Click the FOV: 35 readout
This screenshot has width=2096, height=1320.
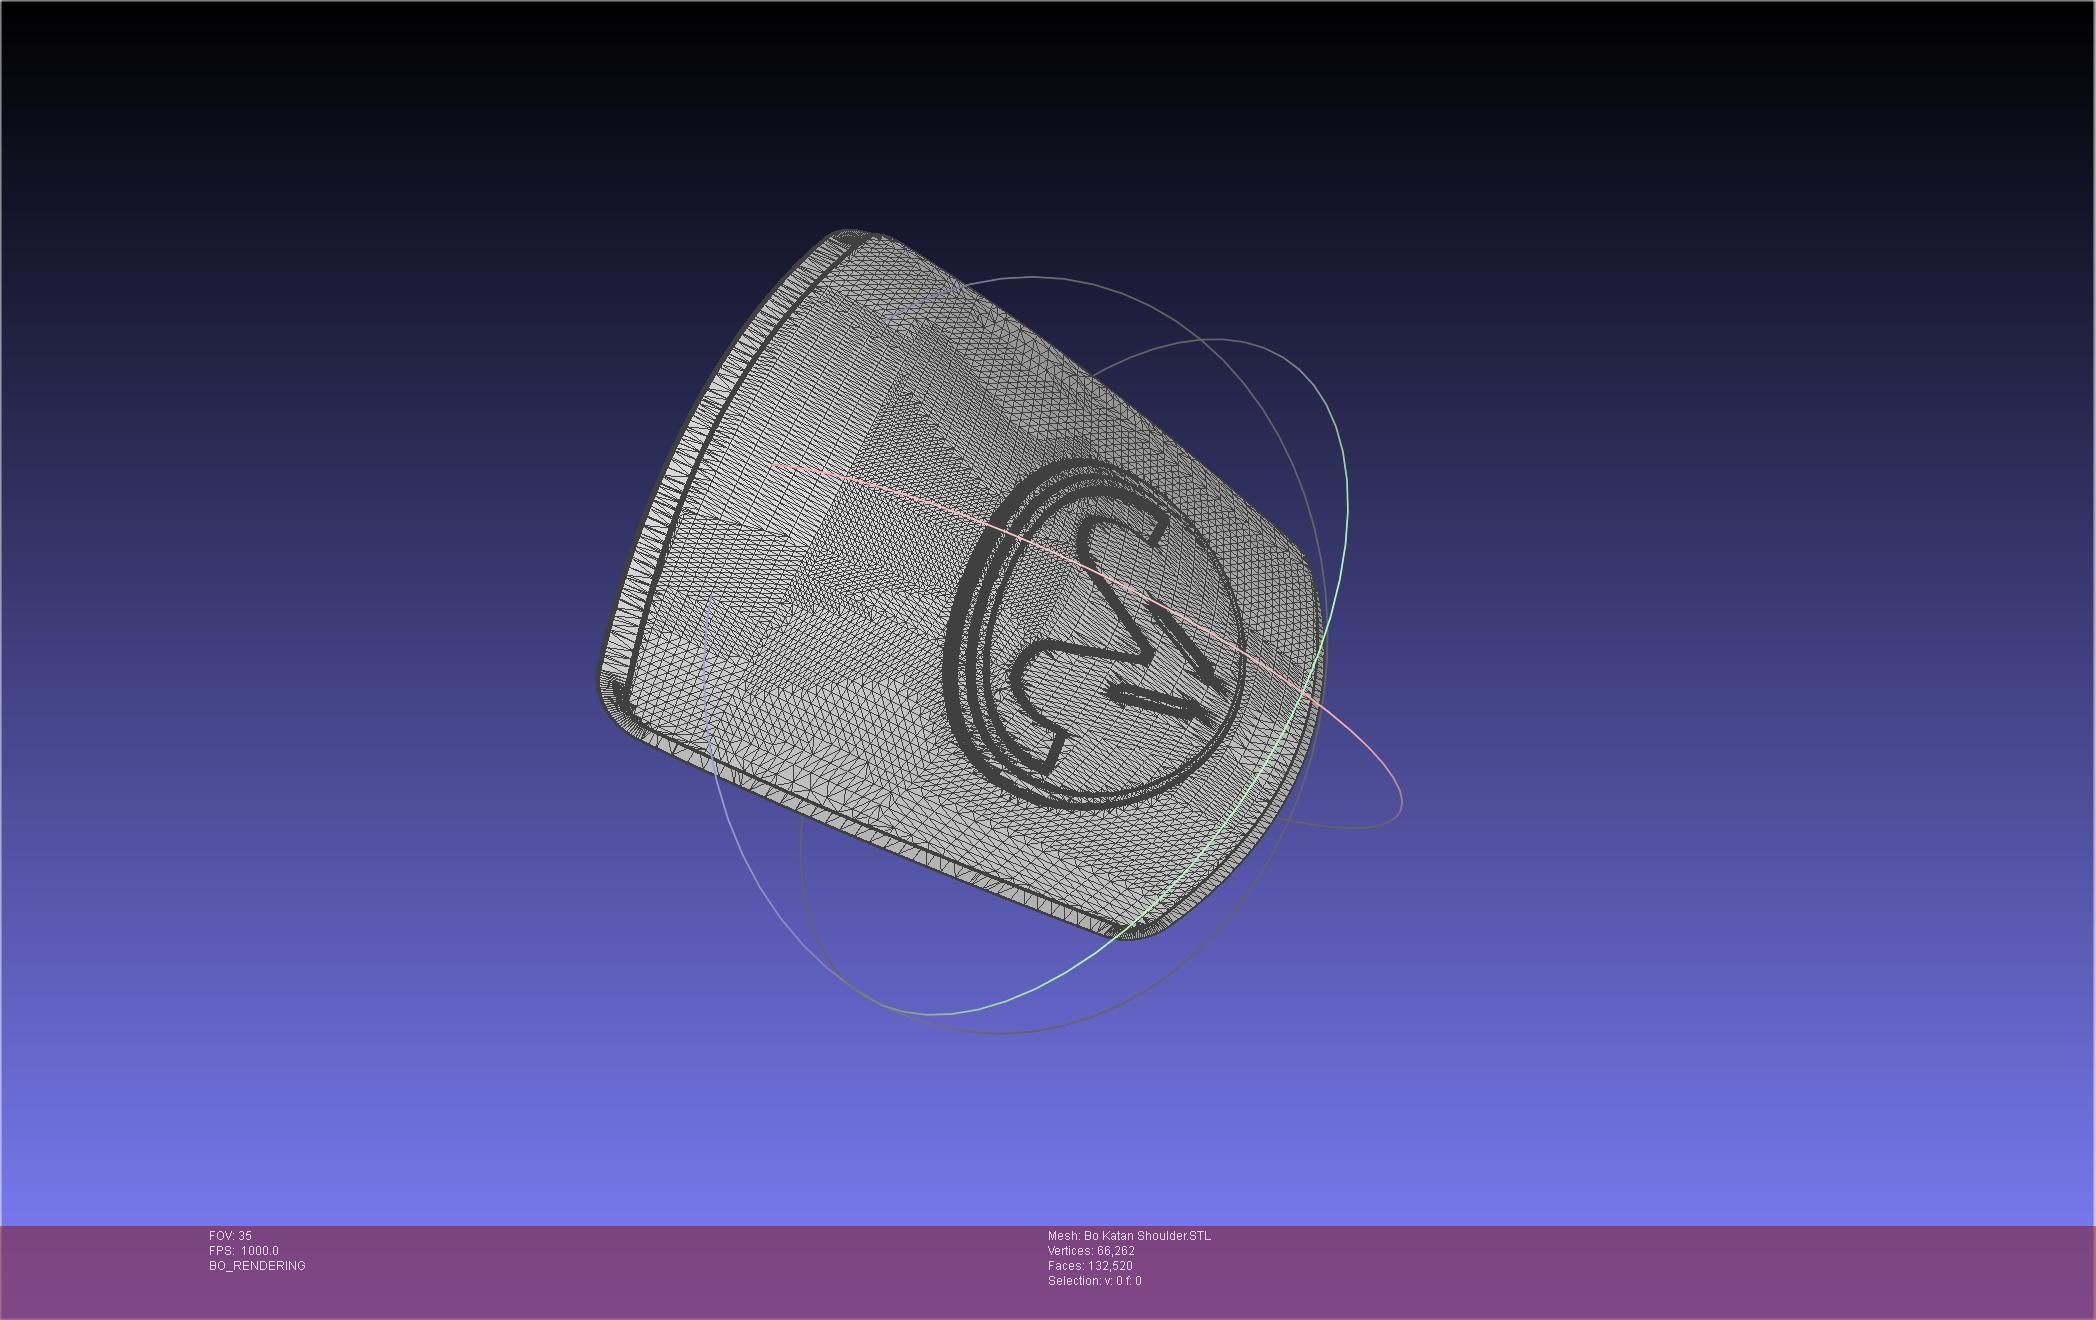[x=230, y=1236]
